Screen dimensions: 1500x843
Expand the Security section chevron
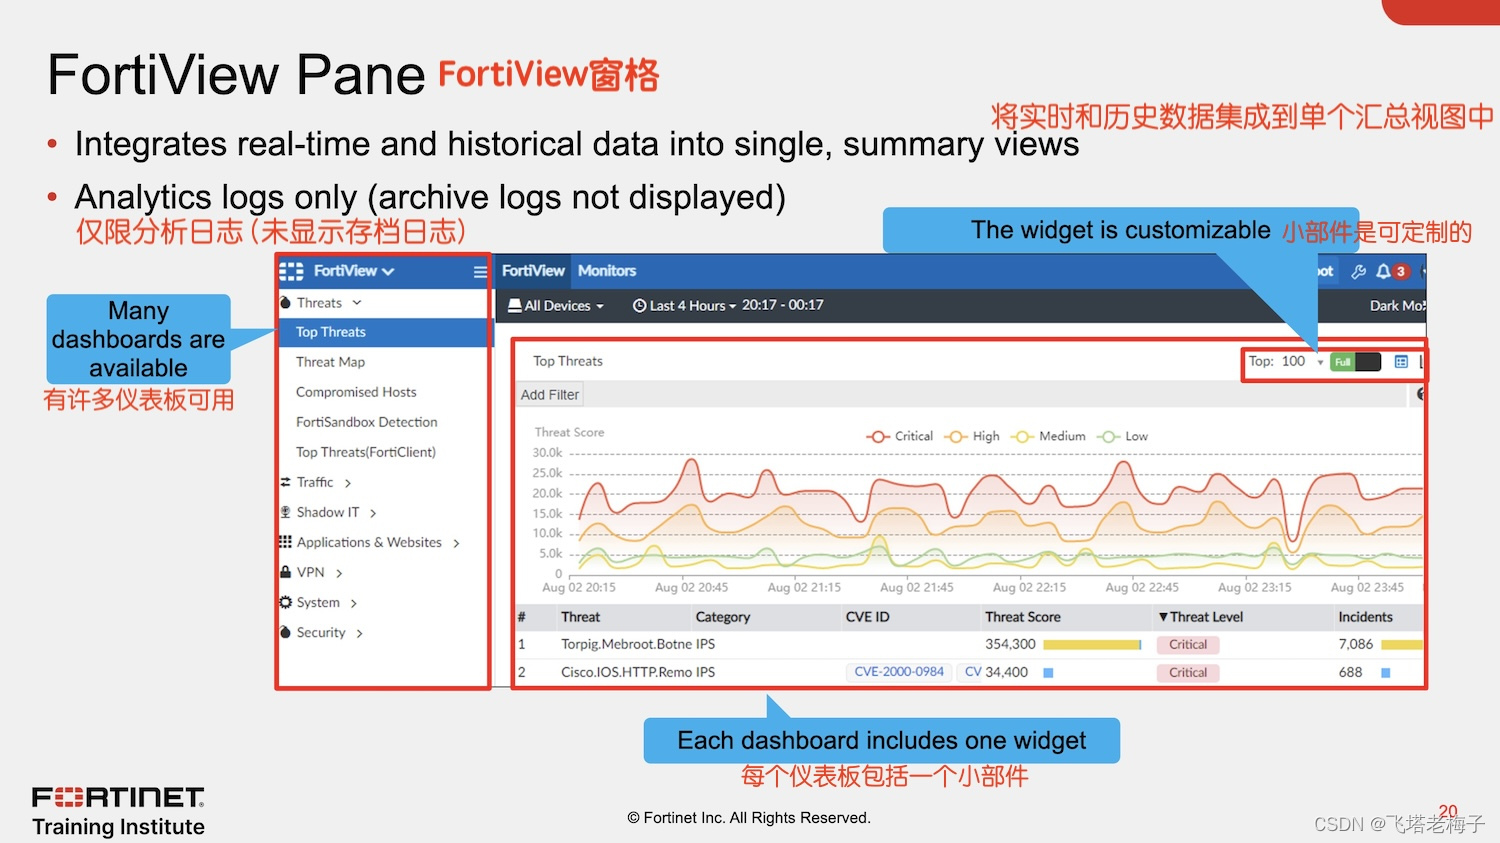tap(359, 633)
